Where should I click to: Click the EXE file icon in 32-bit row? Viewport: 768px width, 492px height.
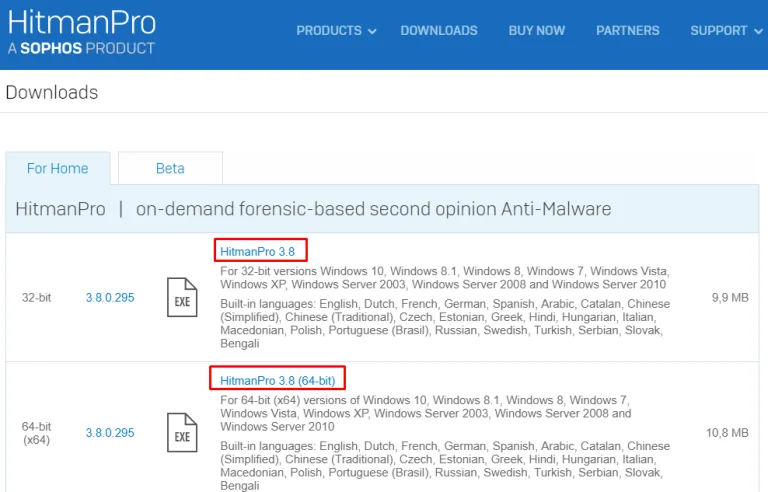click(182, 297)
